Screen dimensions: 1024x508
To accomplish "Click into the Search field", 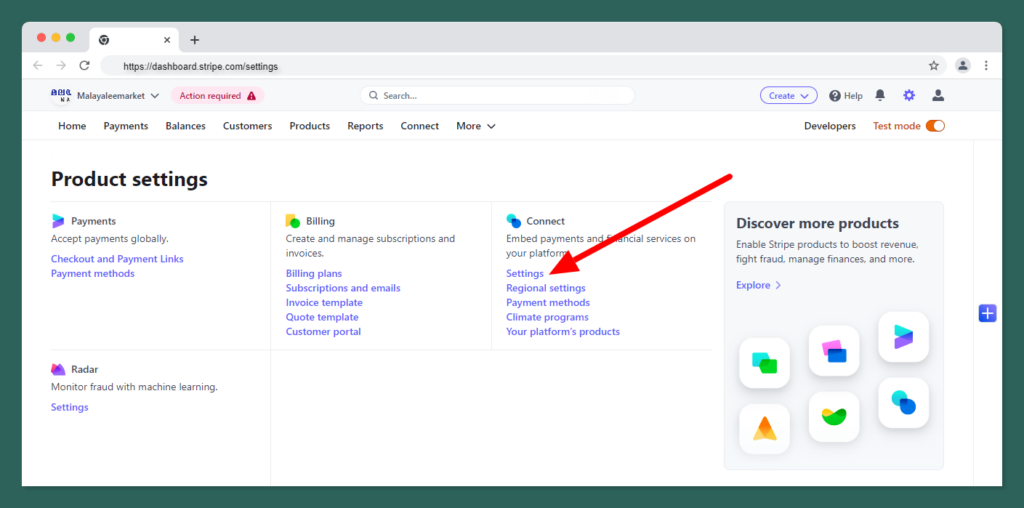I will (497, 96).
